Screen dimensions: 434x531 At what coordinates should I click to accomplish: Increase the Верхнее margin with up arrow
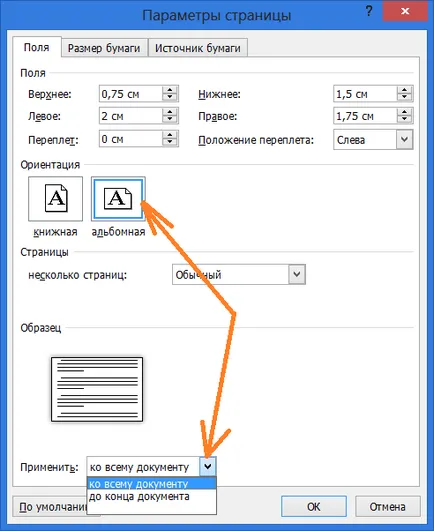[170, 90]
